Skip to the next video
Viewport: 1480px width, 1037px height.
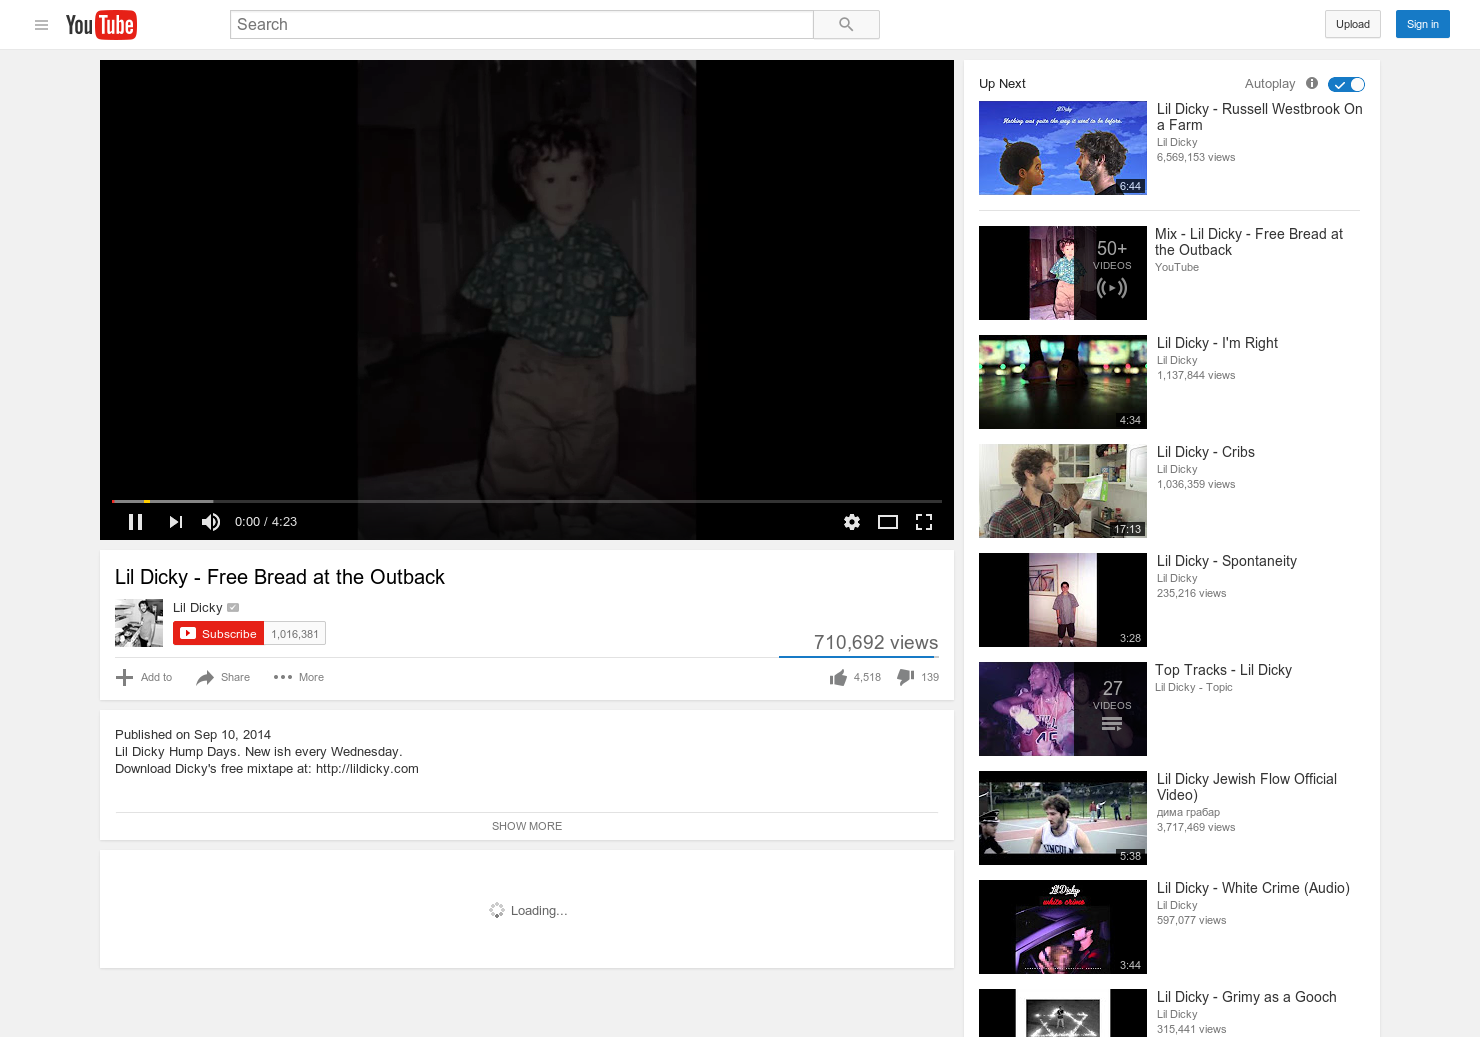(176, 522)
